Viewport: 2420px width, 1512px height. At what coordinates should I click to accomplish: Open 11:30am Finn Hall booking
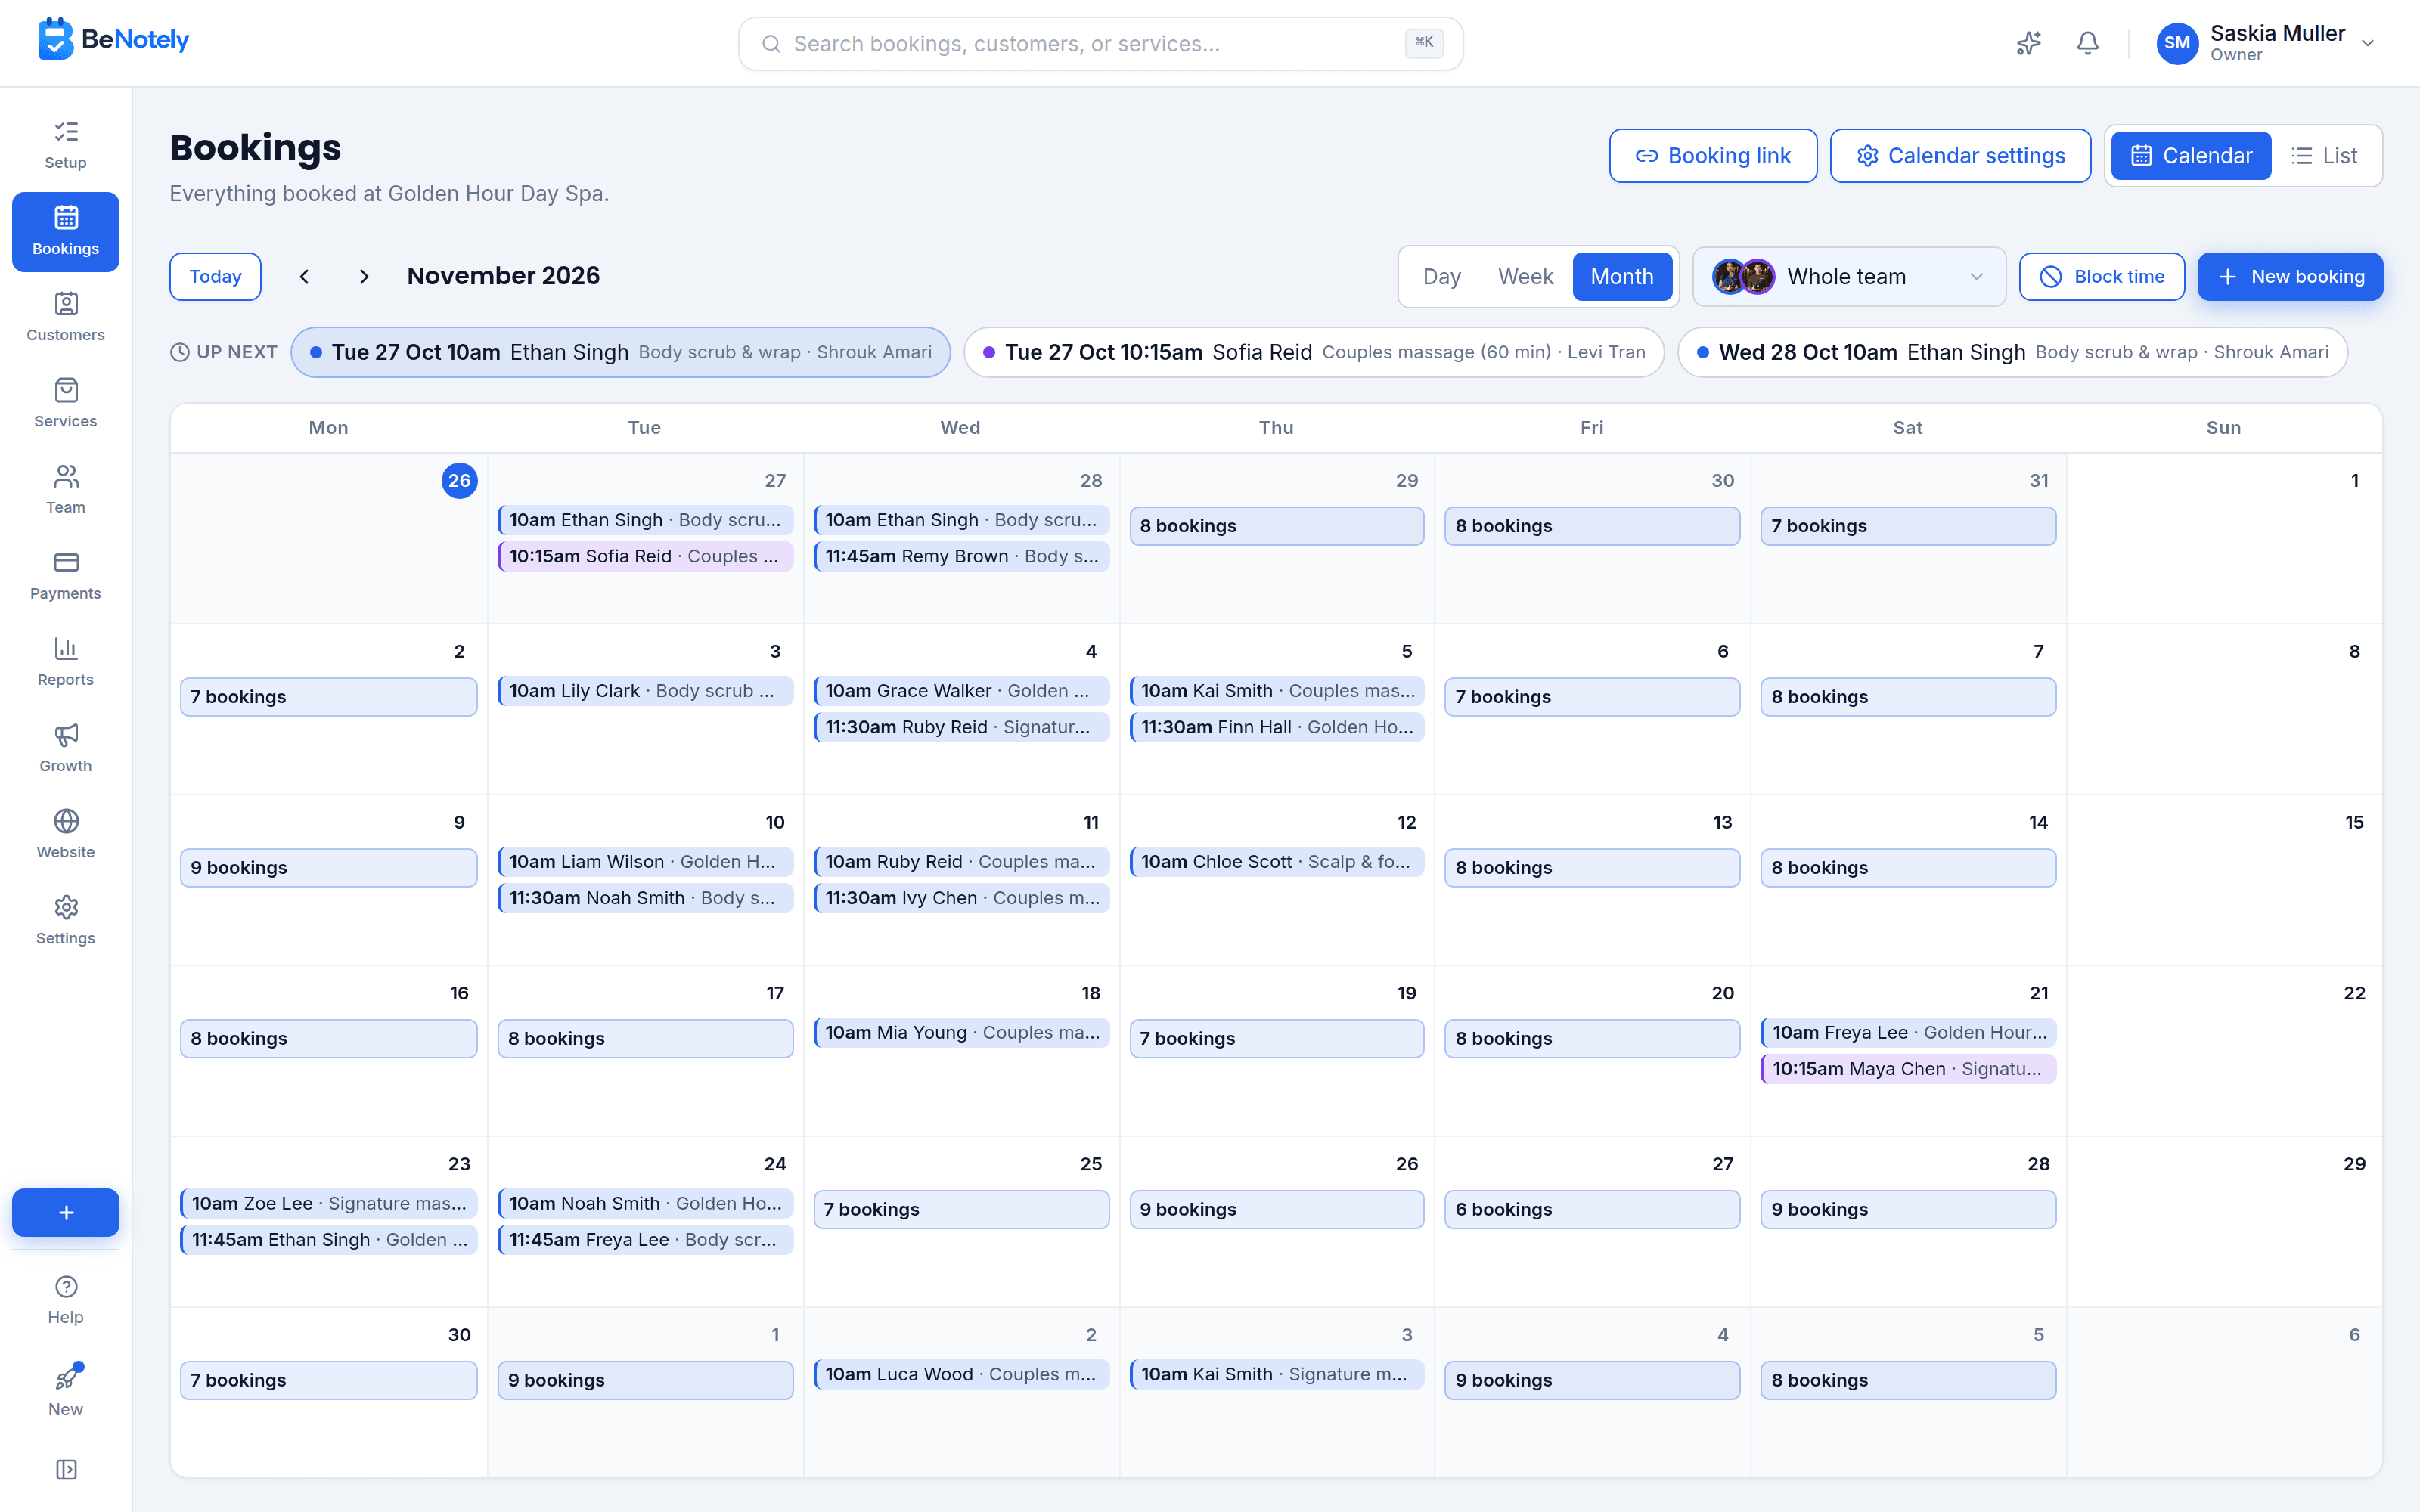click(1276, 727)
